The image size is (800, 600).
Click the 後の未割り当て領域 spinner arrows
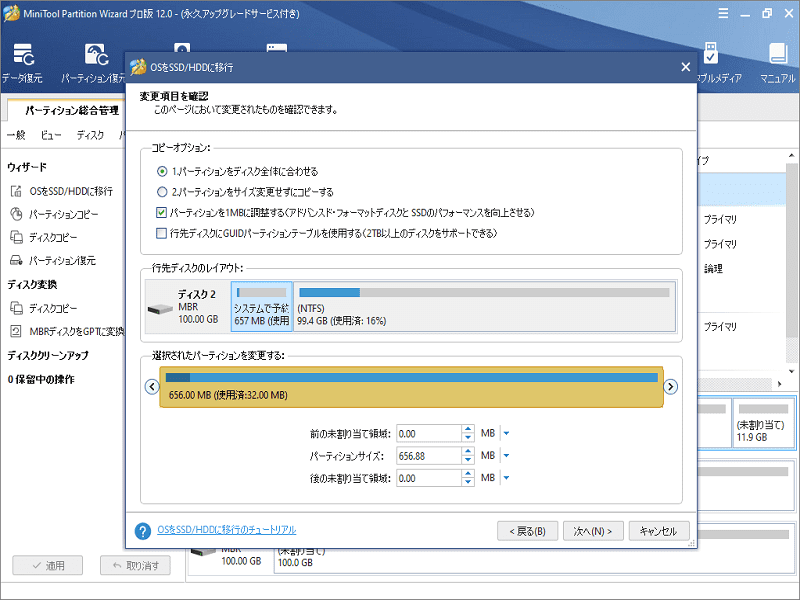468,478
